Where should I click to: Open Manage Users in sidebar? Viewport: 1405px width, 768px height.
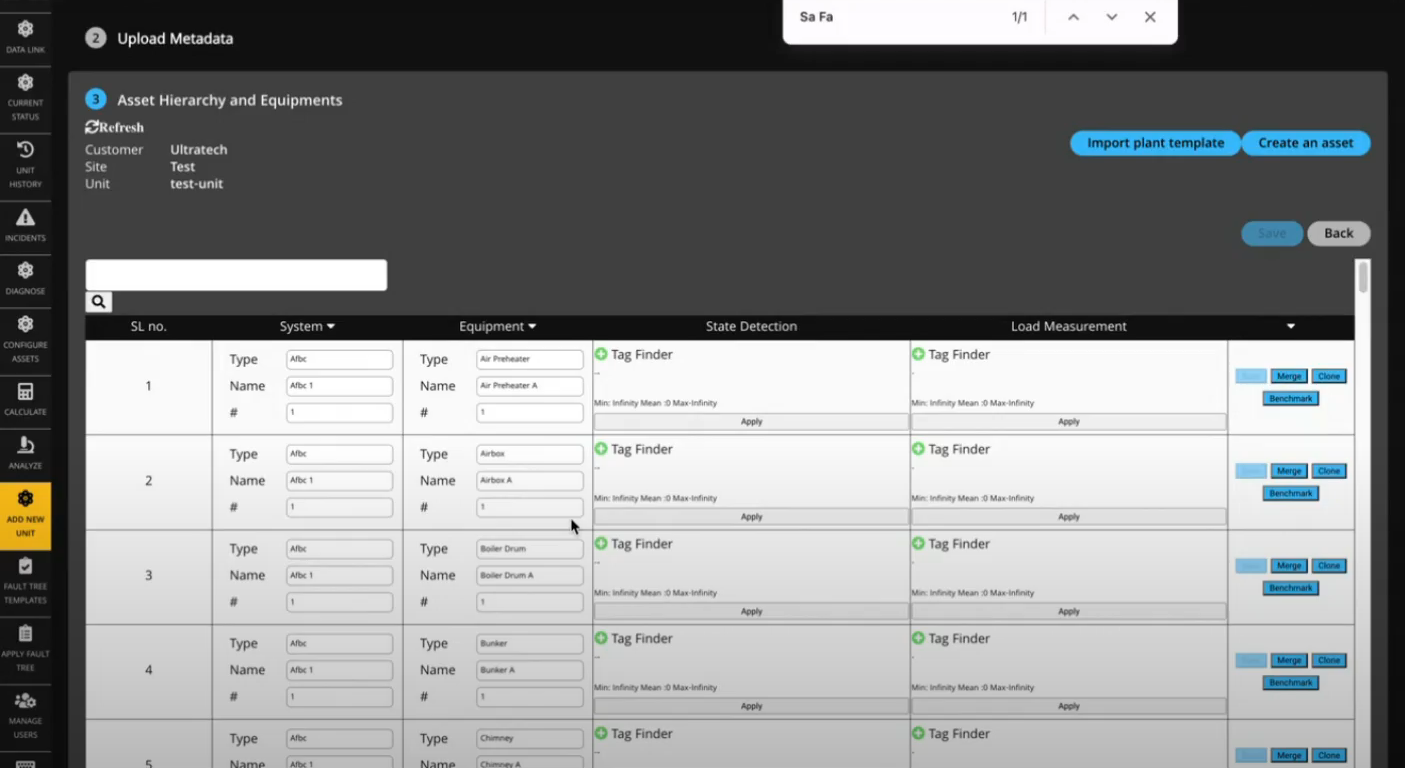point(25,714)
